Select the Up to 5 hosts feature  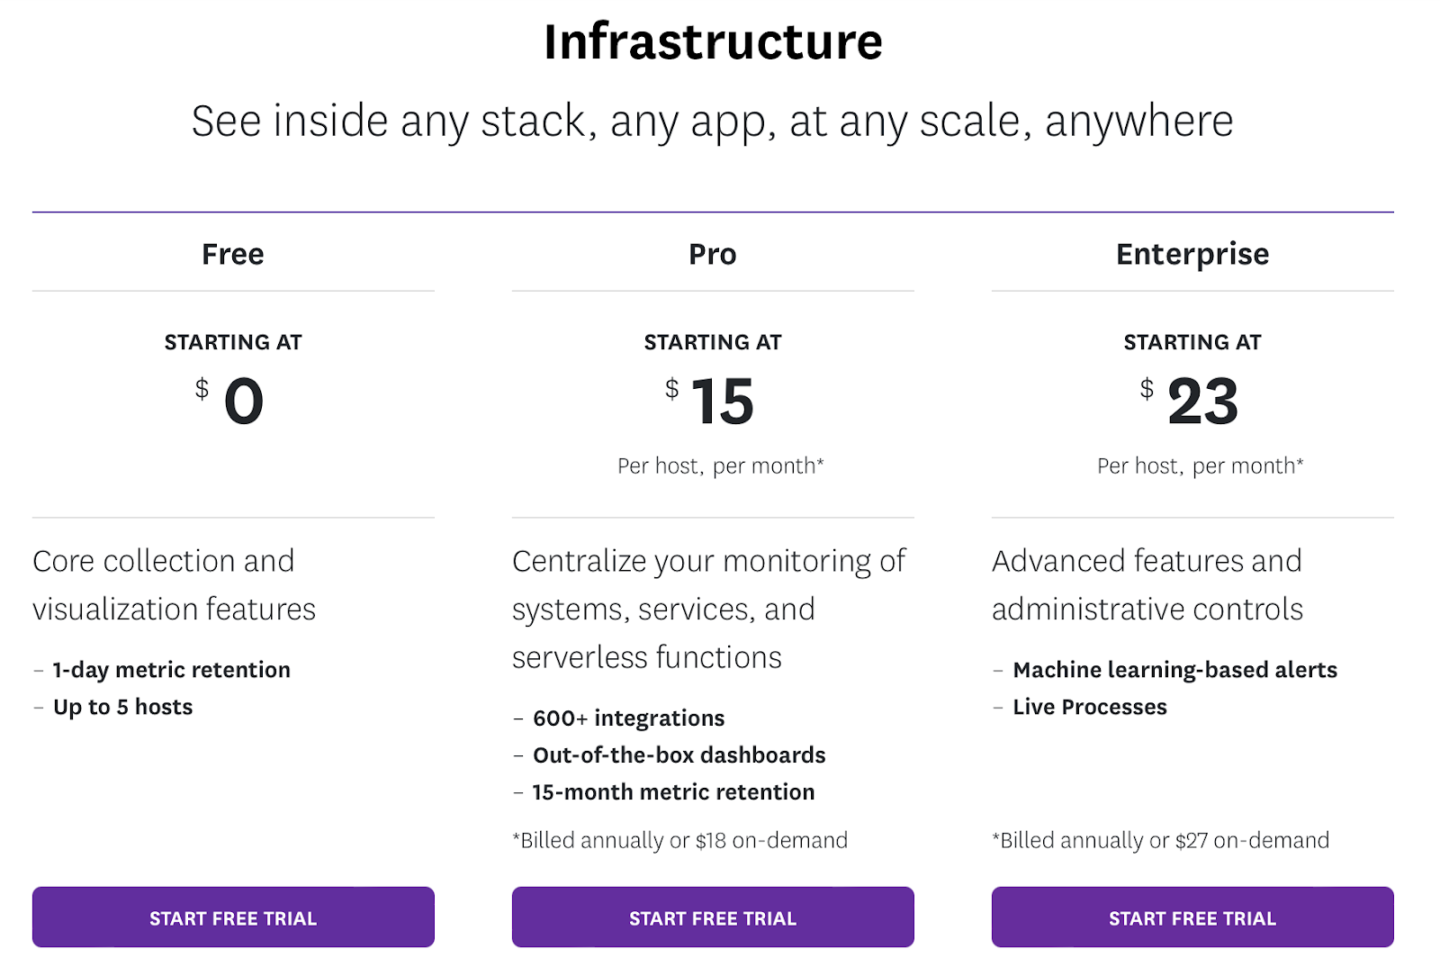coord(122,707)
